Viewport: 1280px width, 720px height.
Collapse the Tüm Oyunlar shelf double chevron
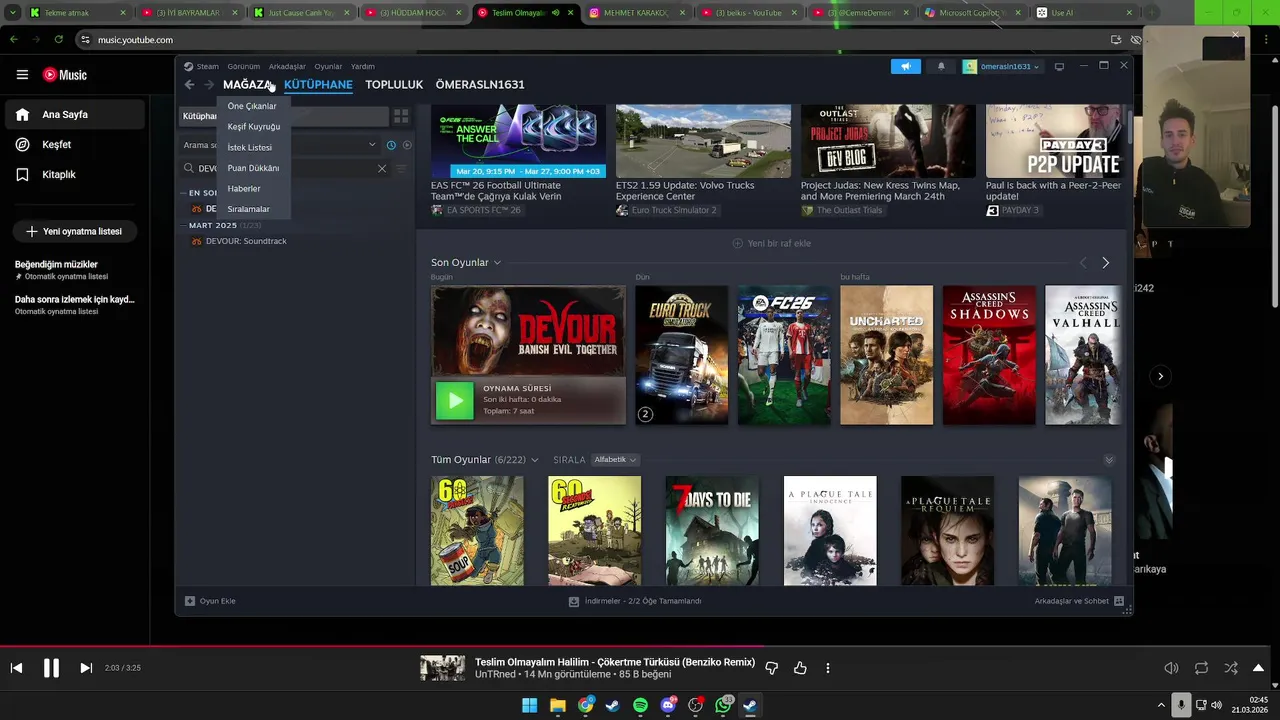[x=1109, y=460]
